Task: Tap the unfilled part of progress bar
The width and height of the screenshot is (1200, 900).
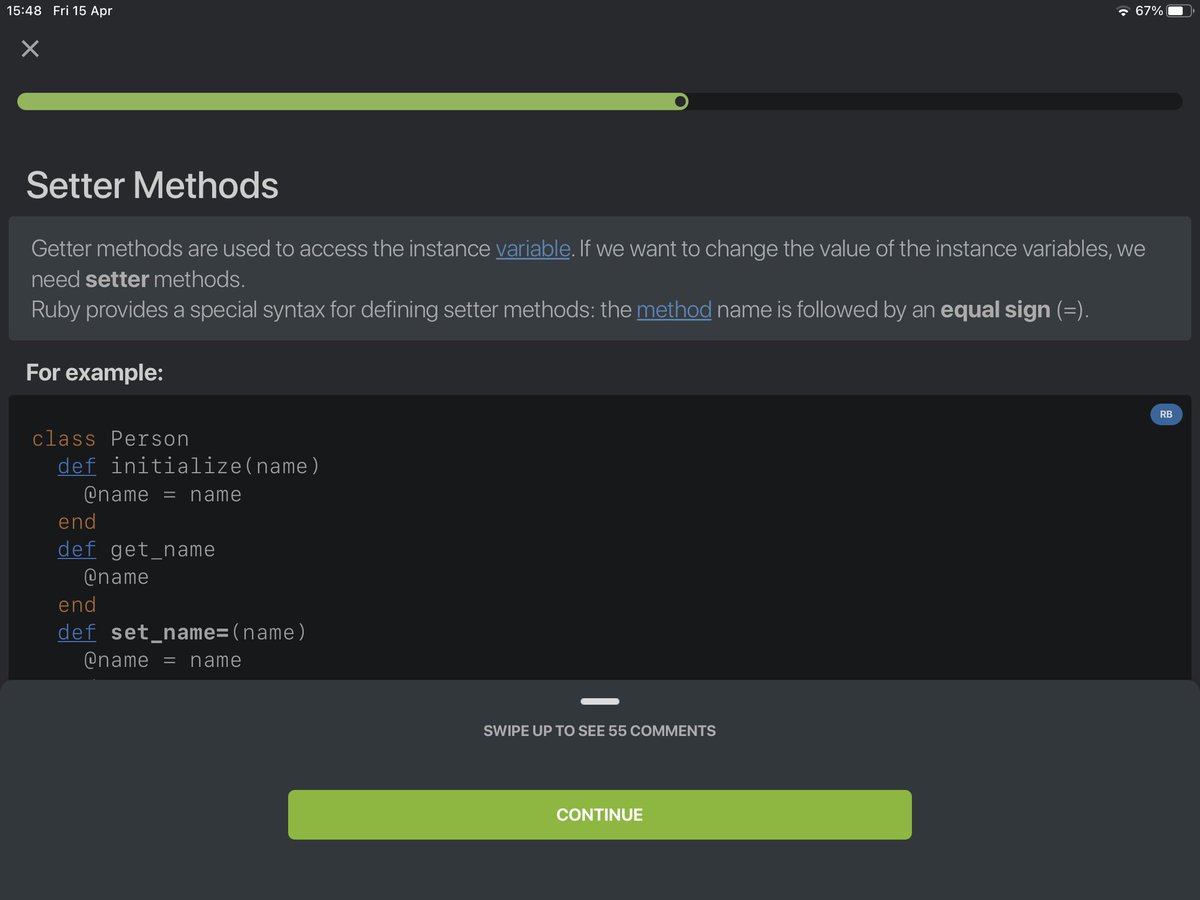Action: coord(935,101)
